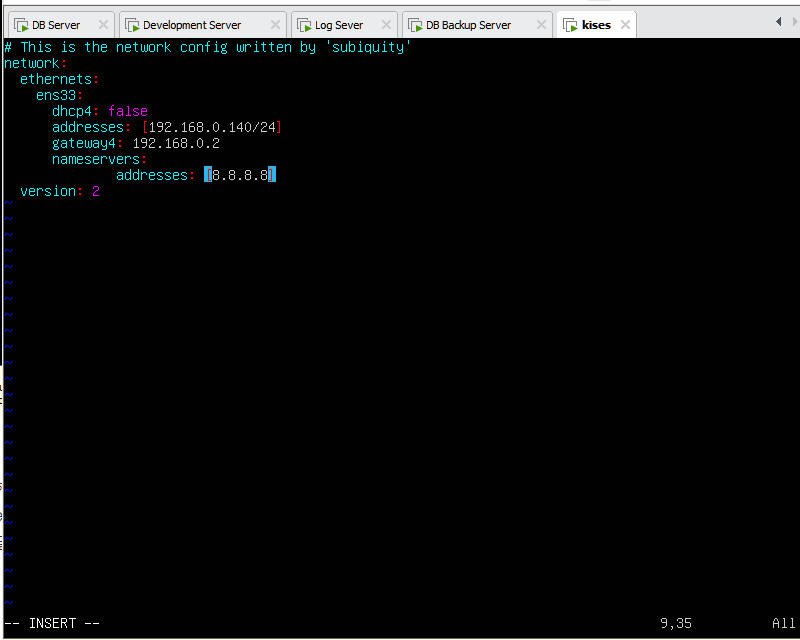Screen dimensions: 800x640
Task: Open the Development Server tab
Action: [x=203, y=24]
